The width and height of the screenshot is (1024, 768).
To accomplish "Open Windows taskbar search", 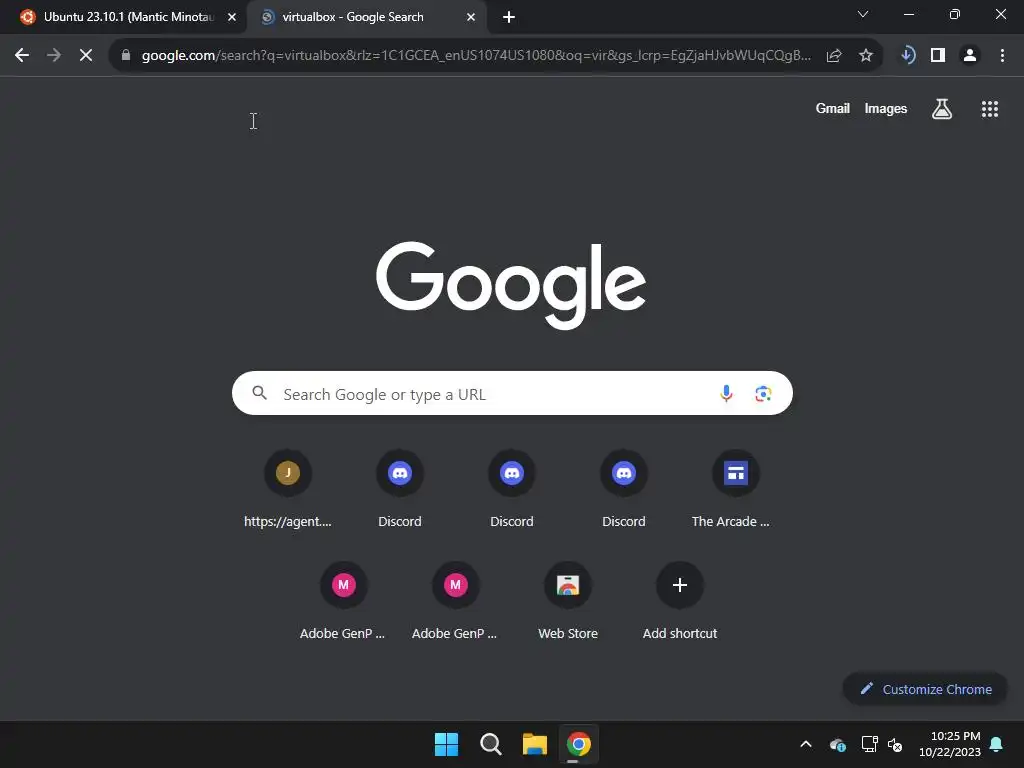I will pos(490,744).
